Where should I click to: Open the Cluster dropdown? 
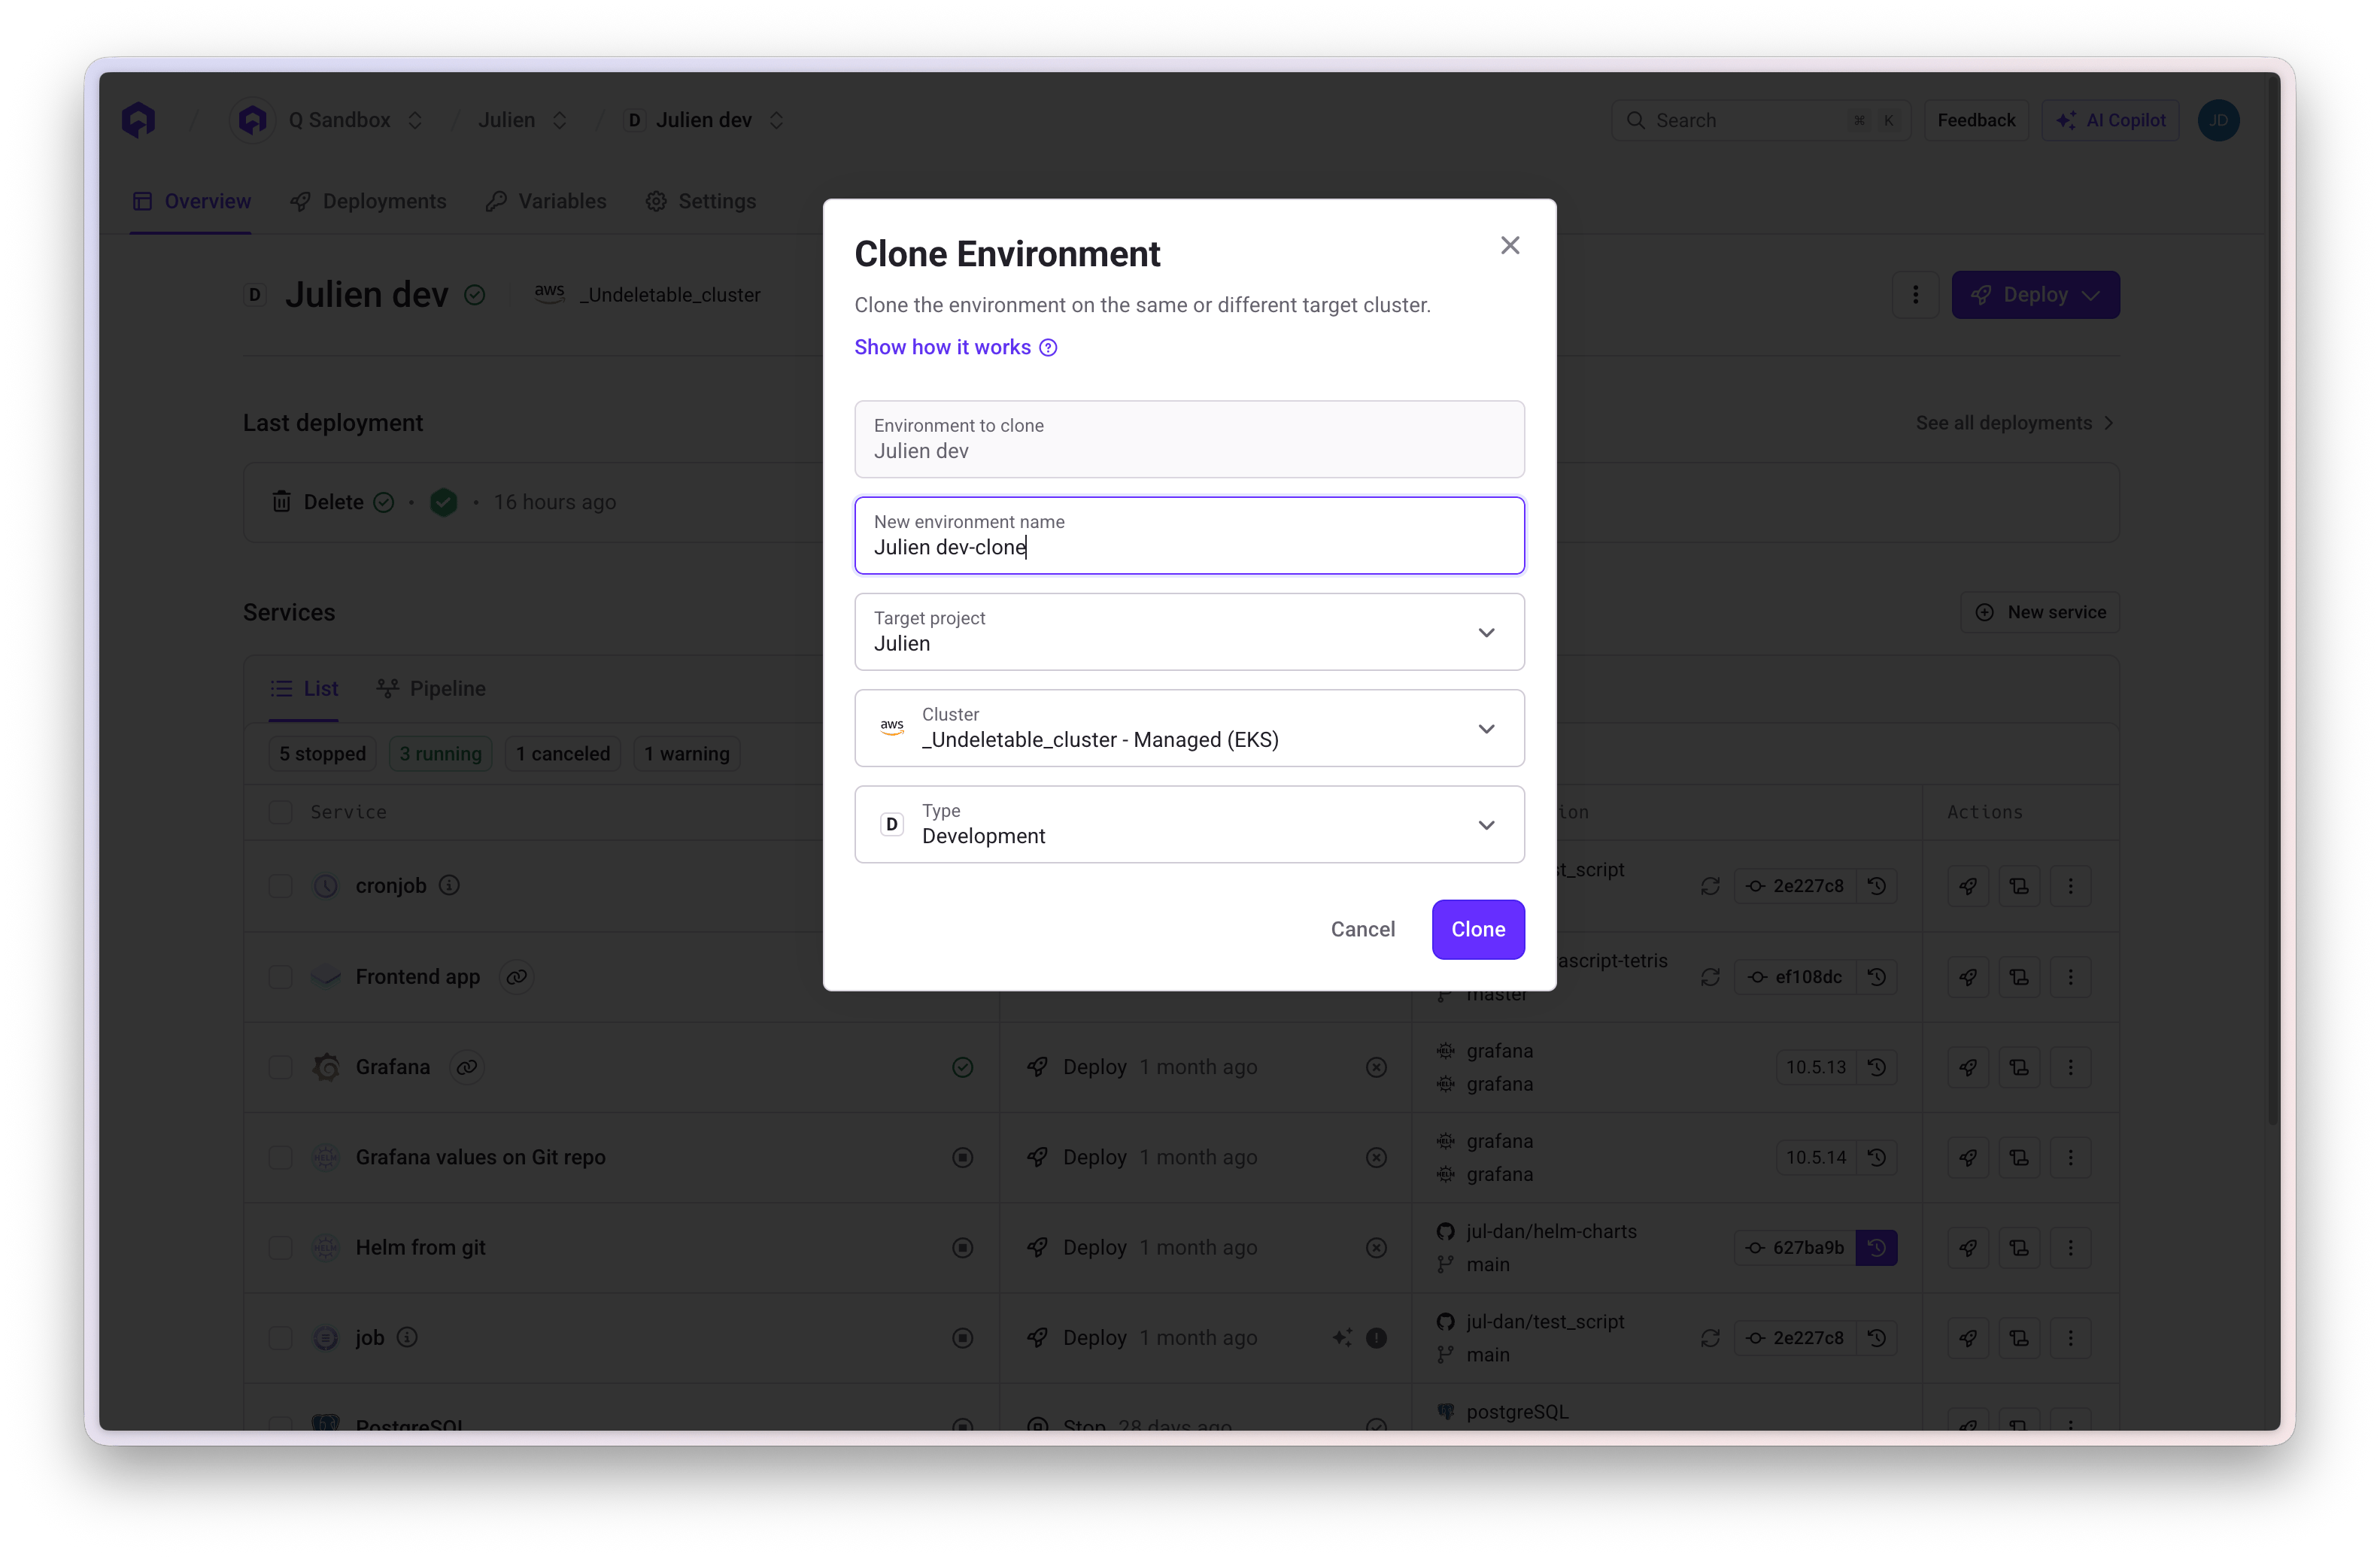[1189, 728]
